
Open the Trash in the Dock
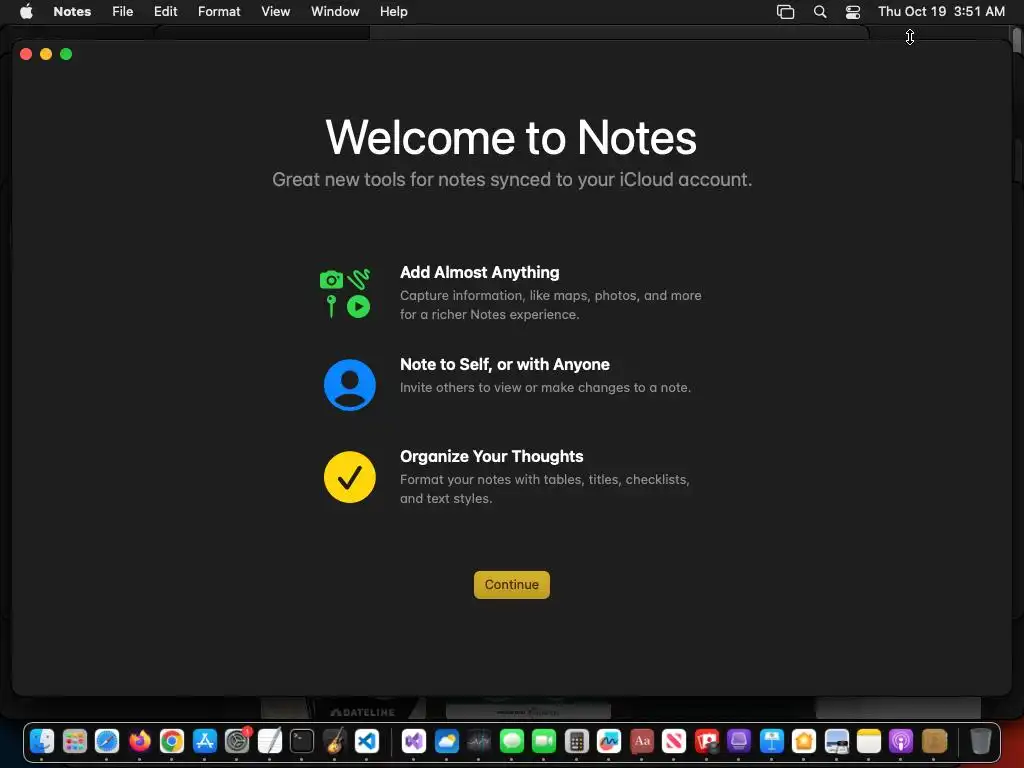pos(980,741)
